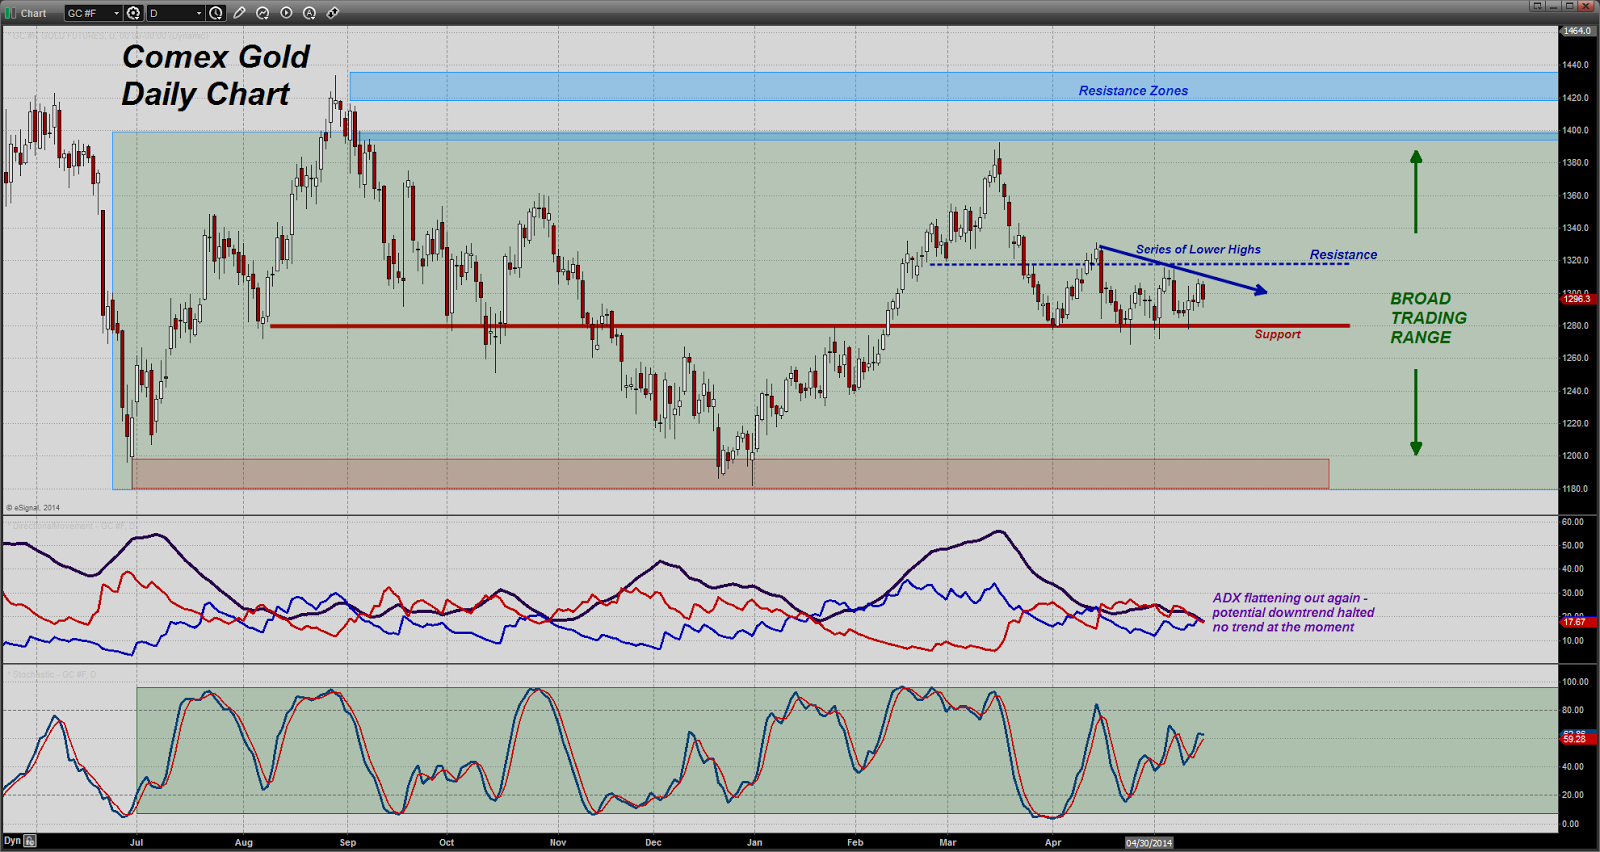Select the red Support horizontal line

coord(809,326)
